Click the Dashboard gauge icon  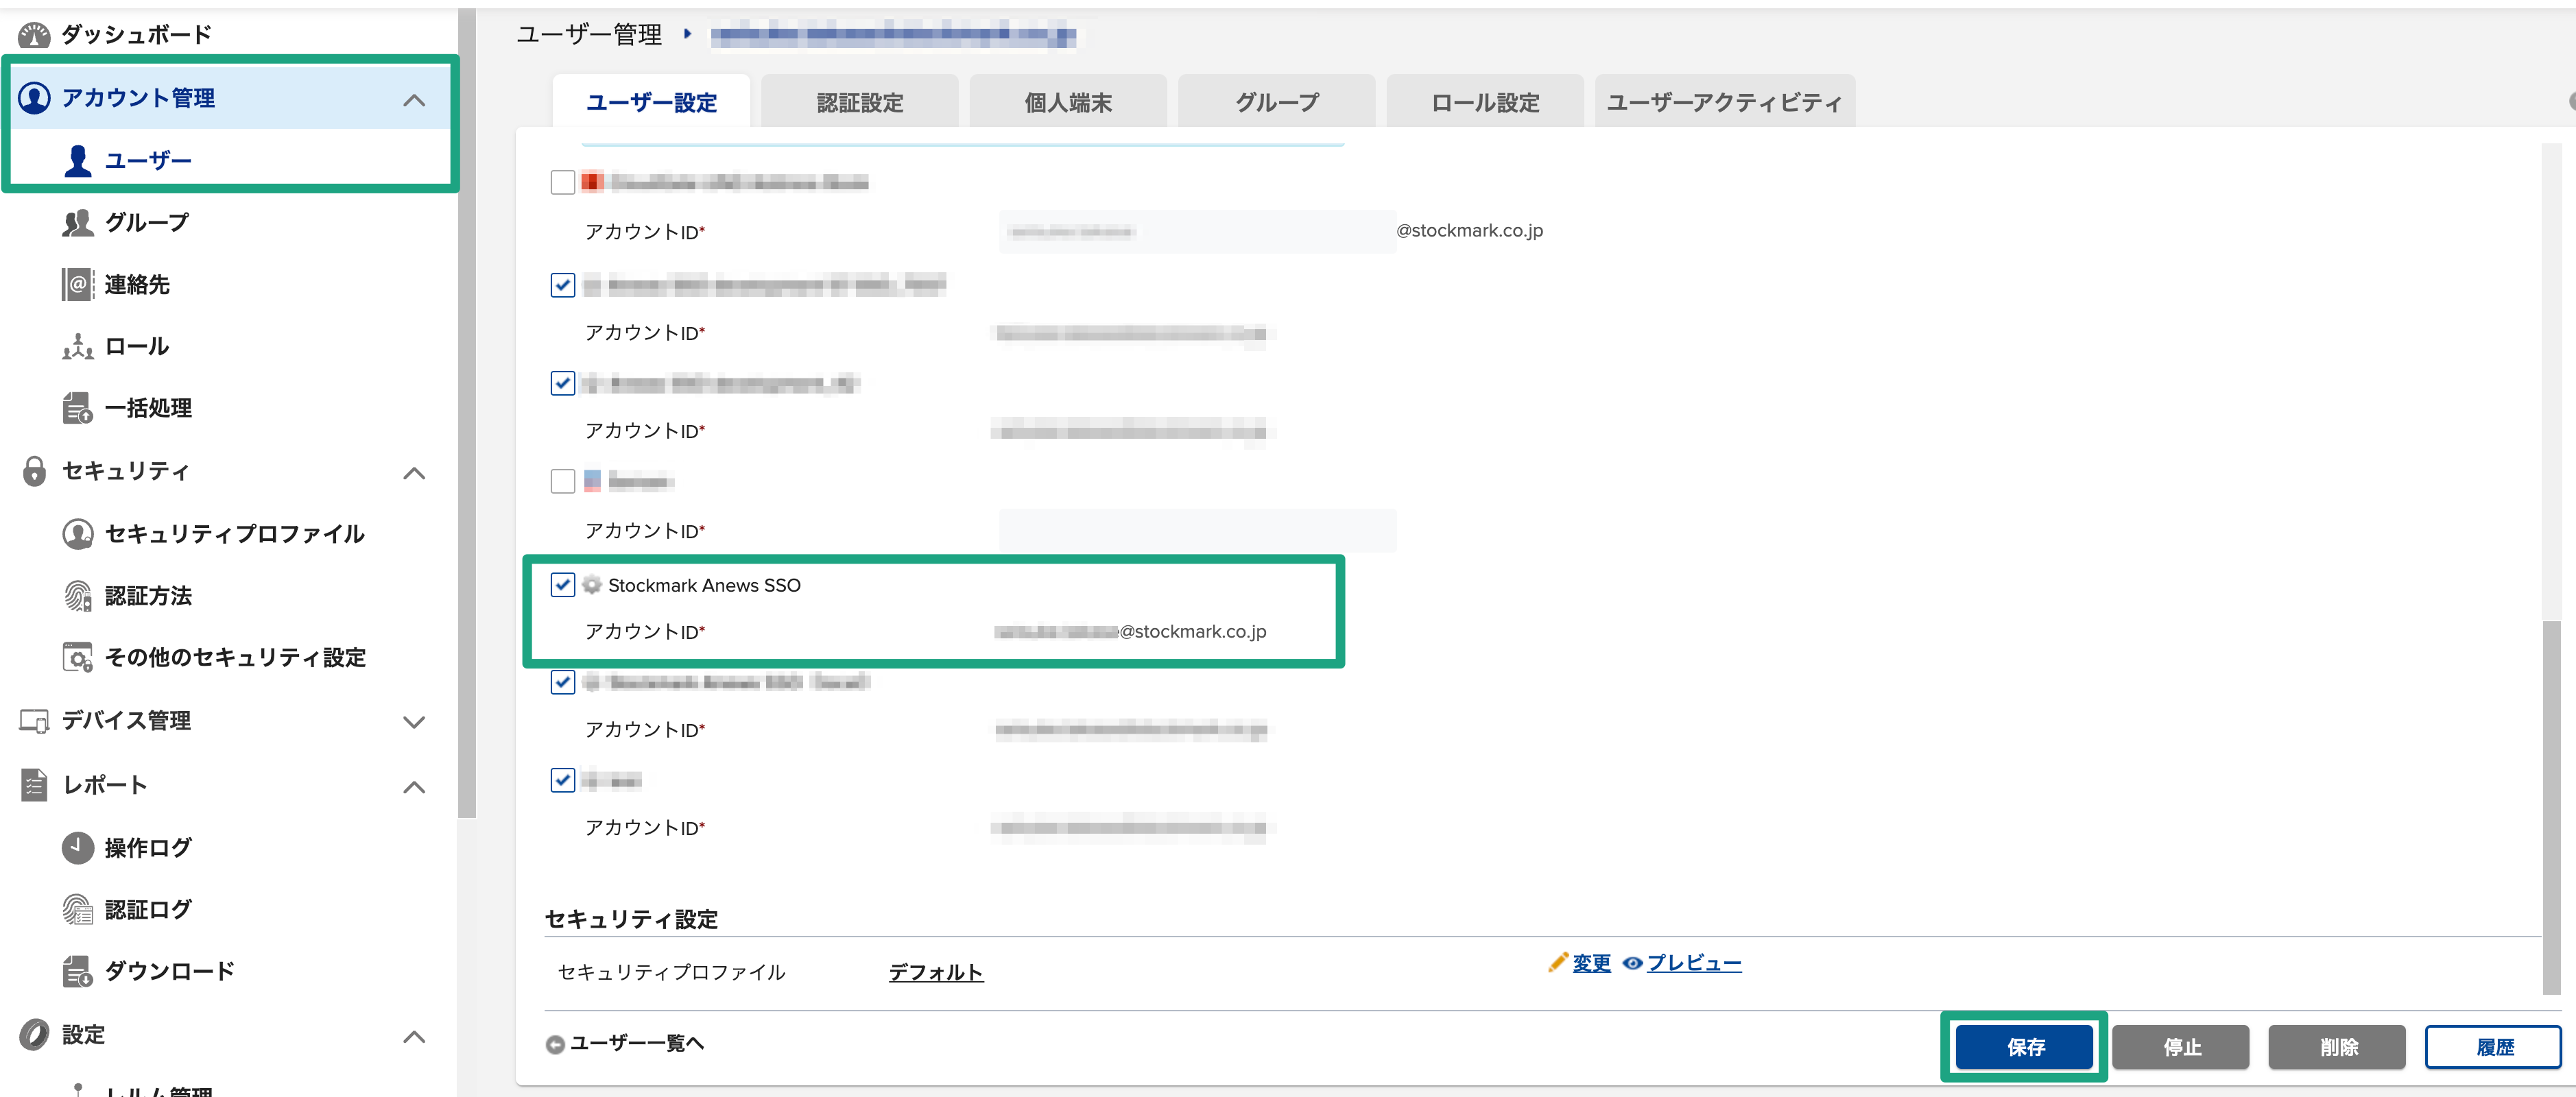click(x=34, y=35)
